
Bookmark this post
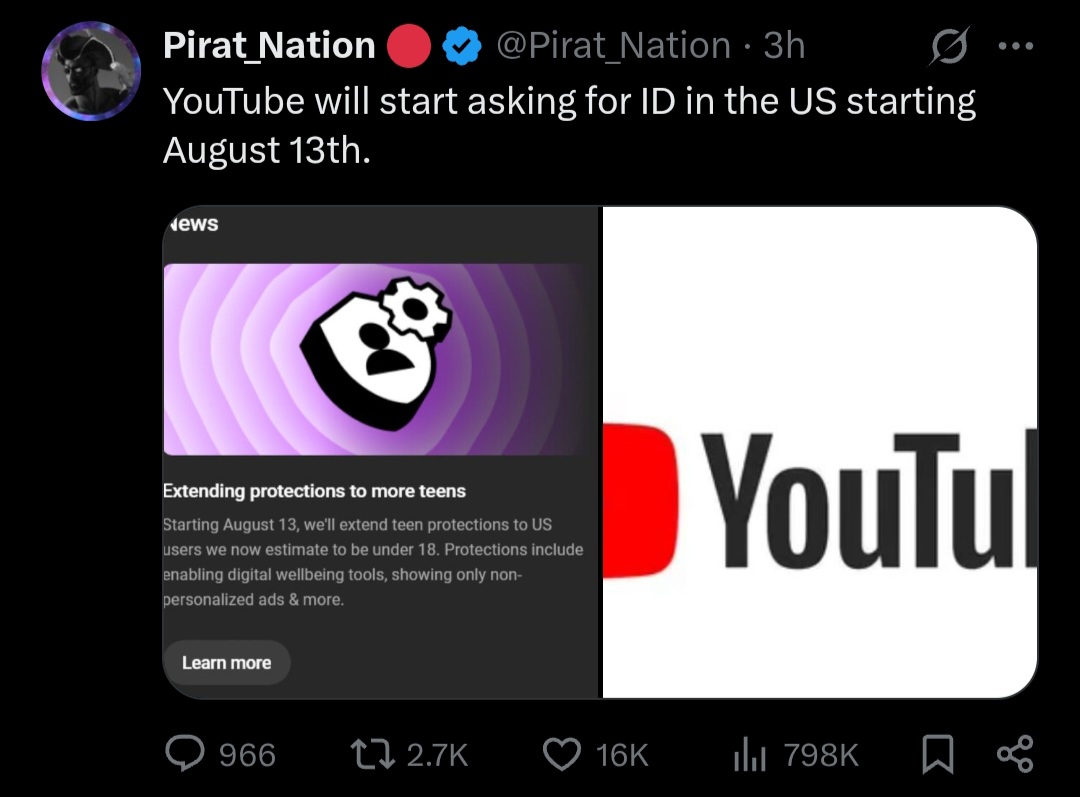click(x=937, y=754)
